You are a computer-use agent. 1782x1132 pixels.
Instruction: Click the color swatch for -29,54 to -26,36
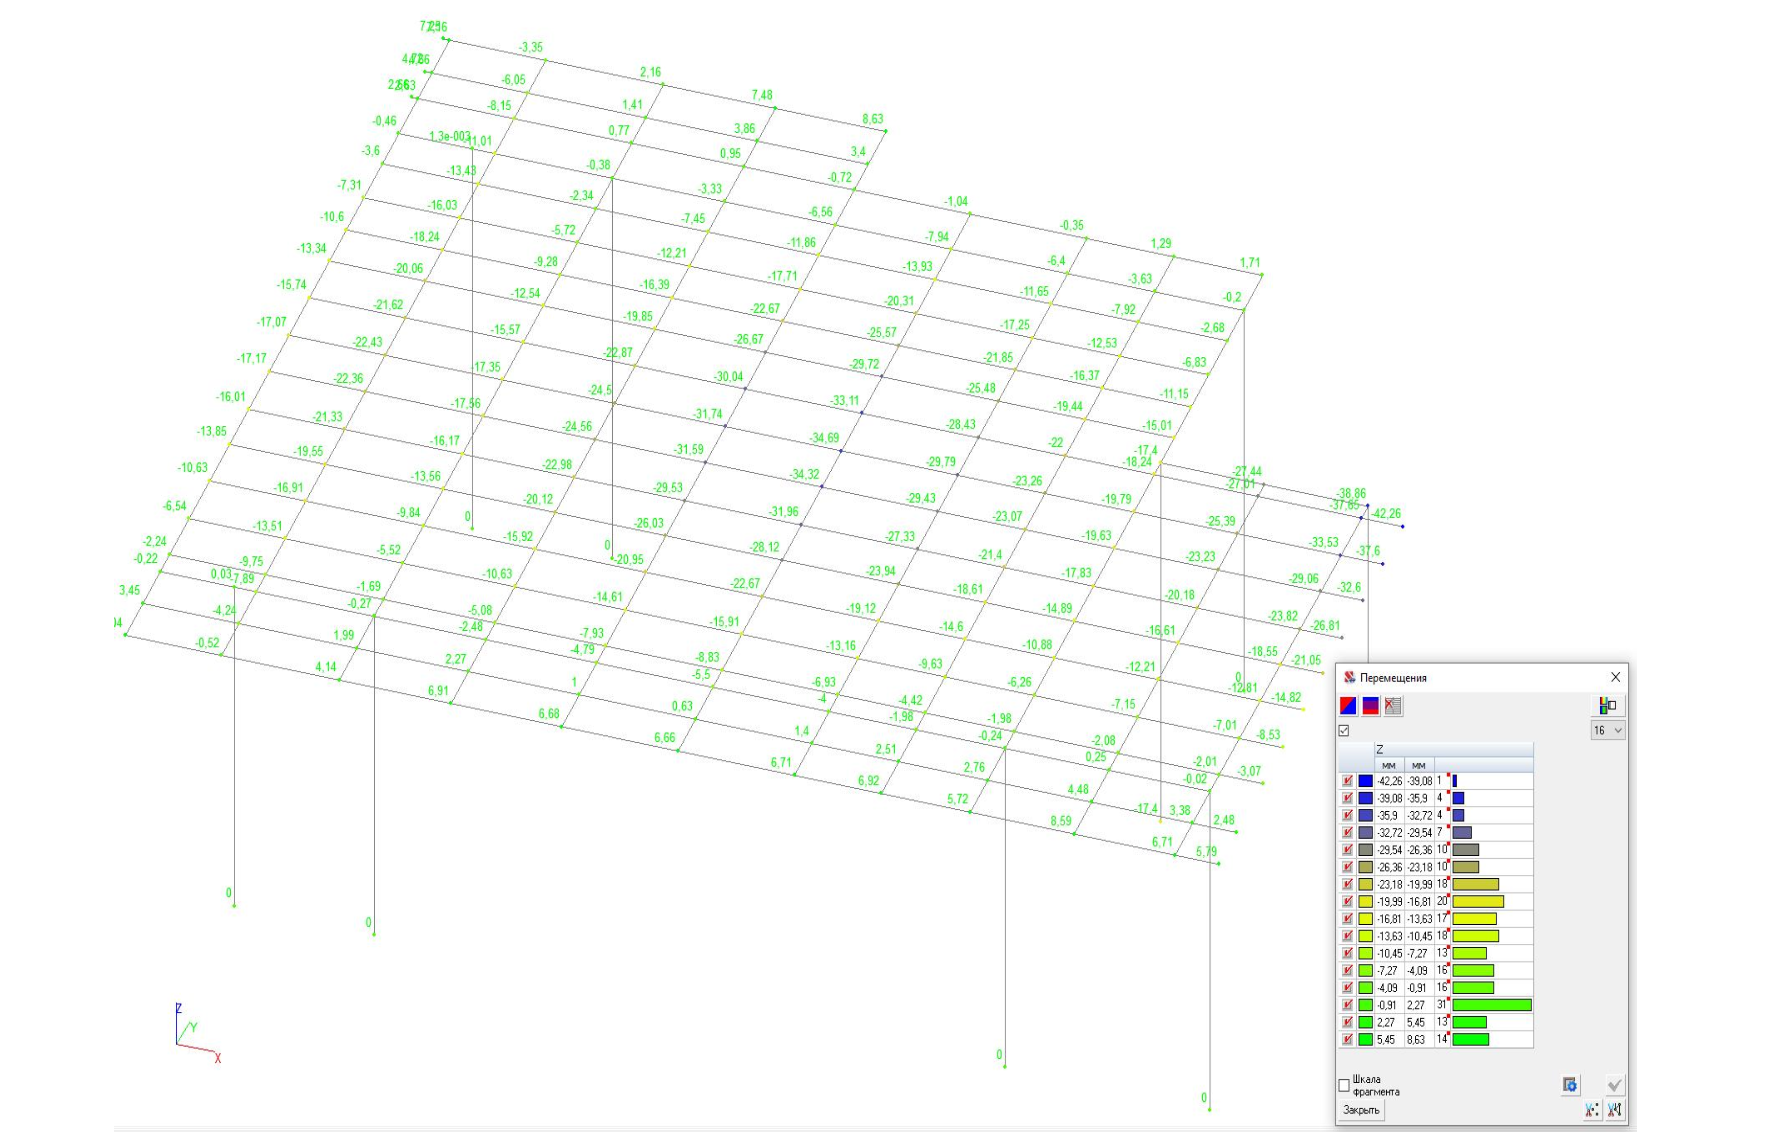click(x=1365, y=850)
